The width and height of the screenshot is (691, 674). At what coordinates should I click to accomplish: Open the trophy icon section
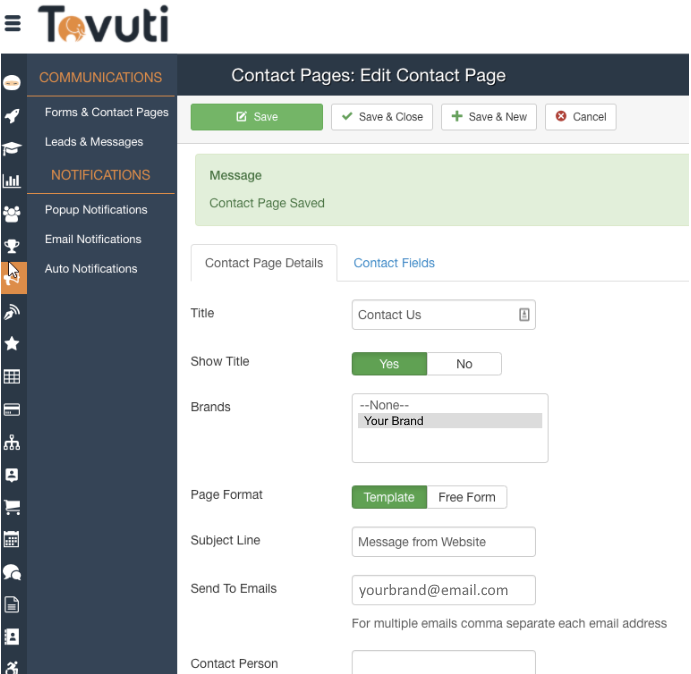(x=12, y=246)
